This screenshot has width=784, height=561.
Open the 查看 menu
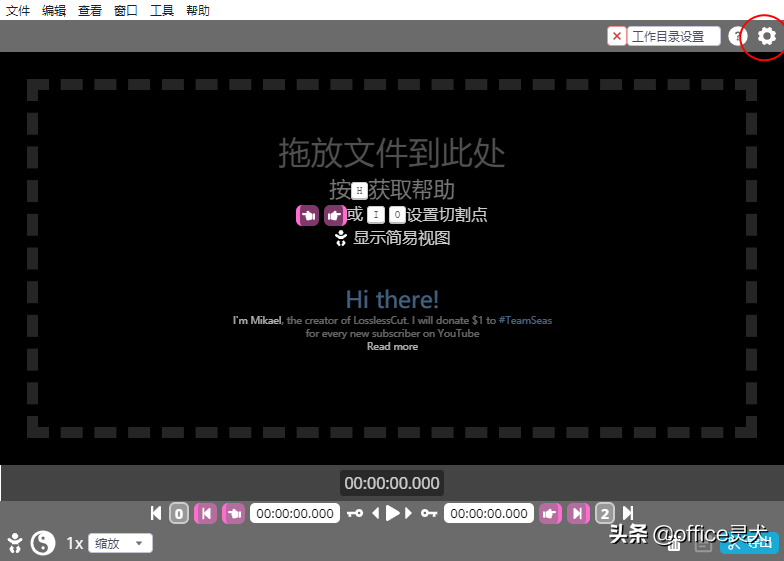[90, 10]
